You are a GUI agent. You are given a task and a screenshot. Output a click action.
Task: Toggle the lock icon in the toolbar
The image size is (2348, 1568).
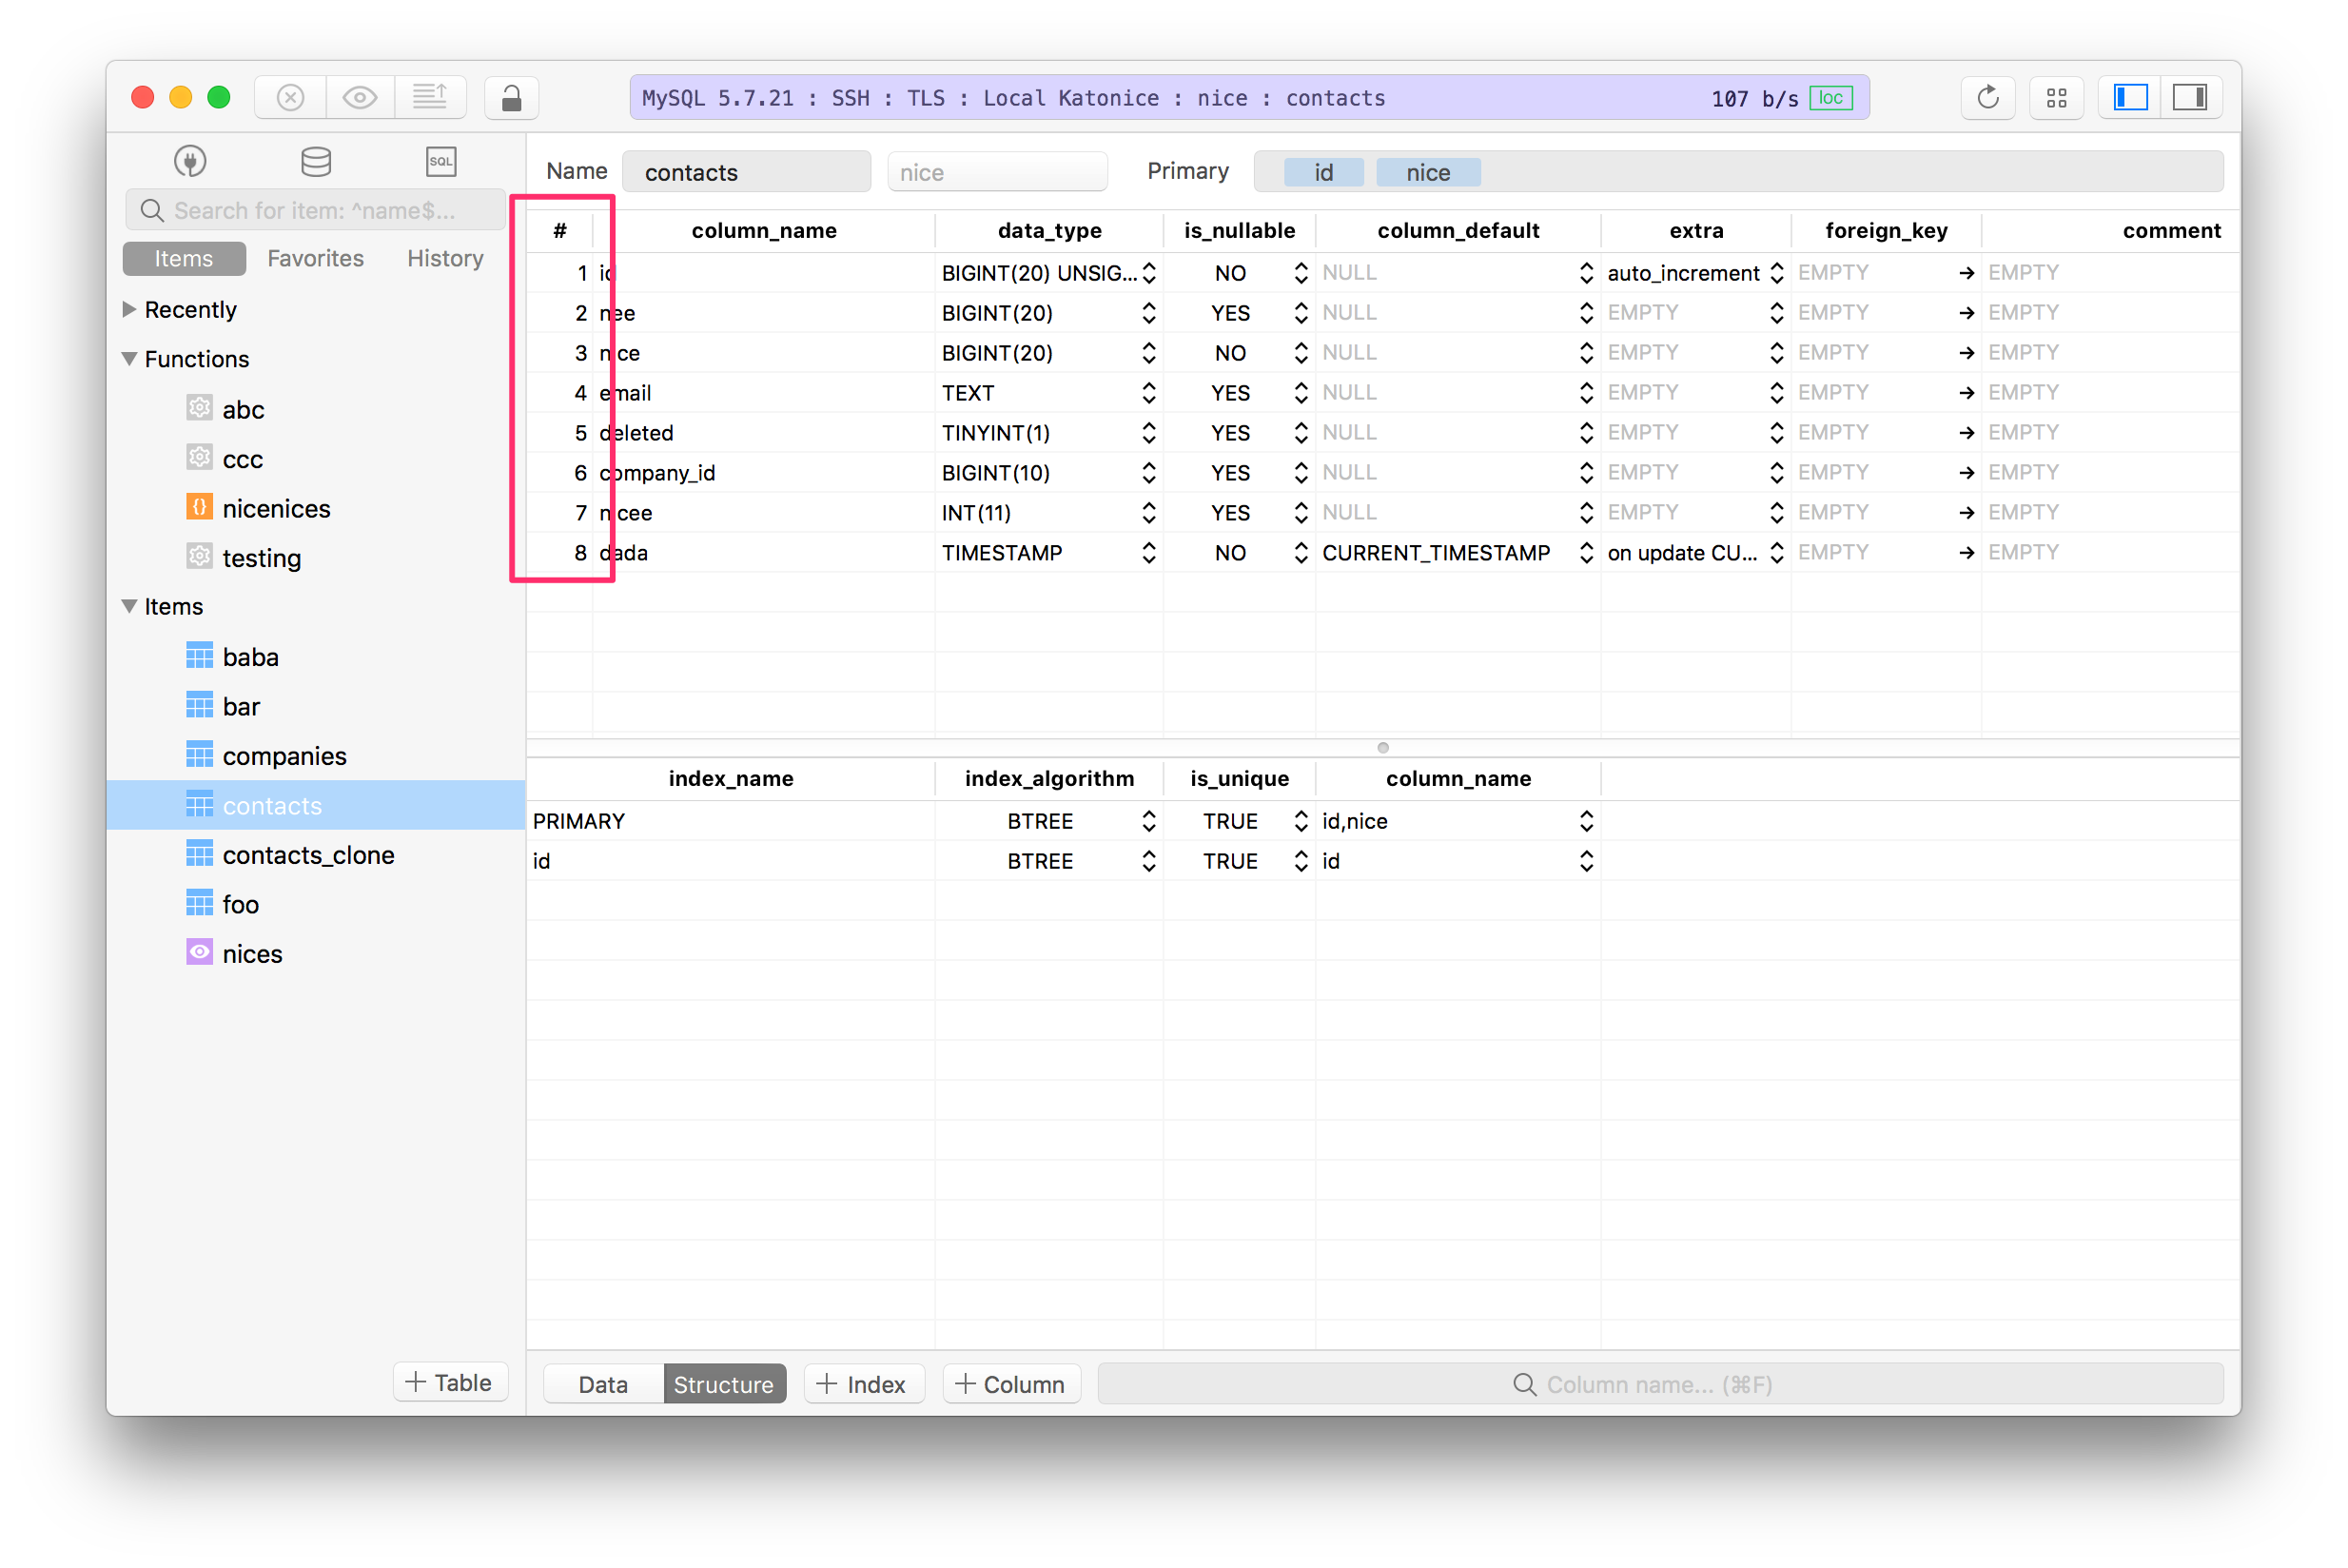coord(511,97)
